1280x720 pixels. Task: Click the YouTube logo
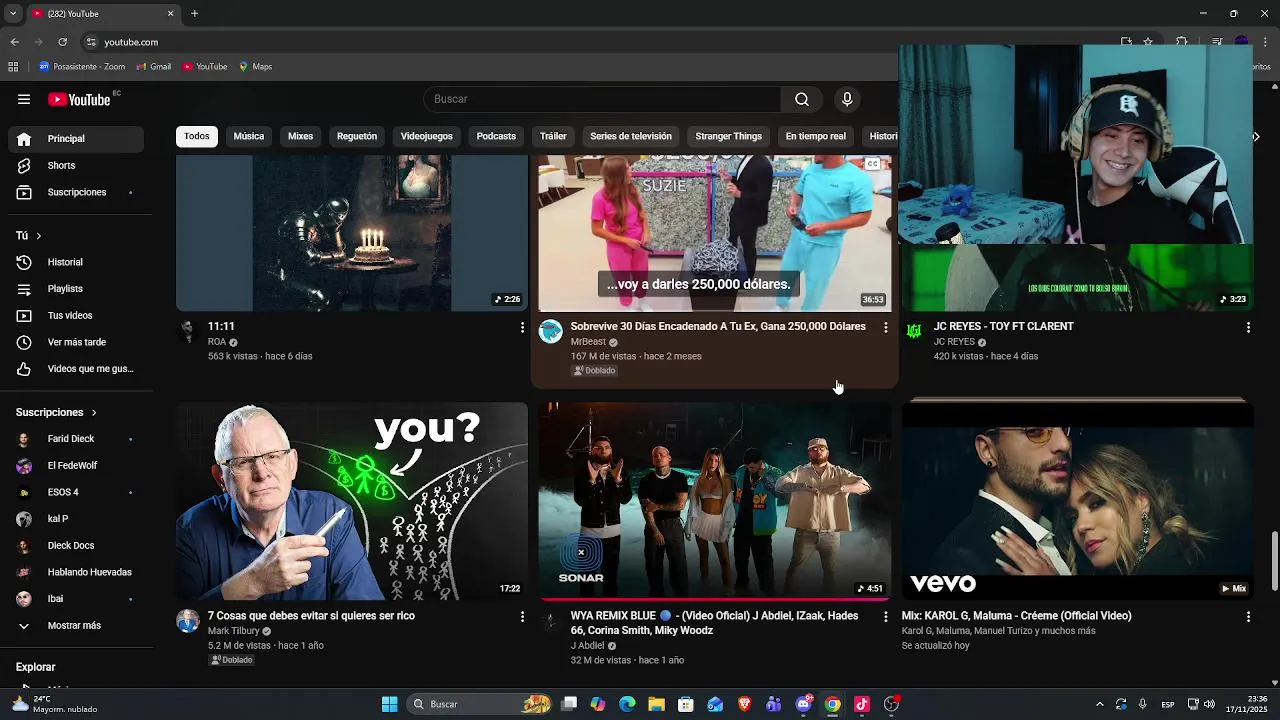[x=80, y=99]
